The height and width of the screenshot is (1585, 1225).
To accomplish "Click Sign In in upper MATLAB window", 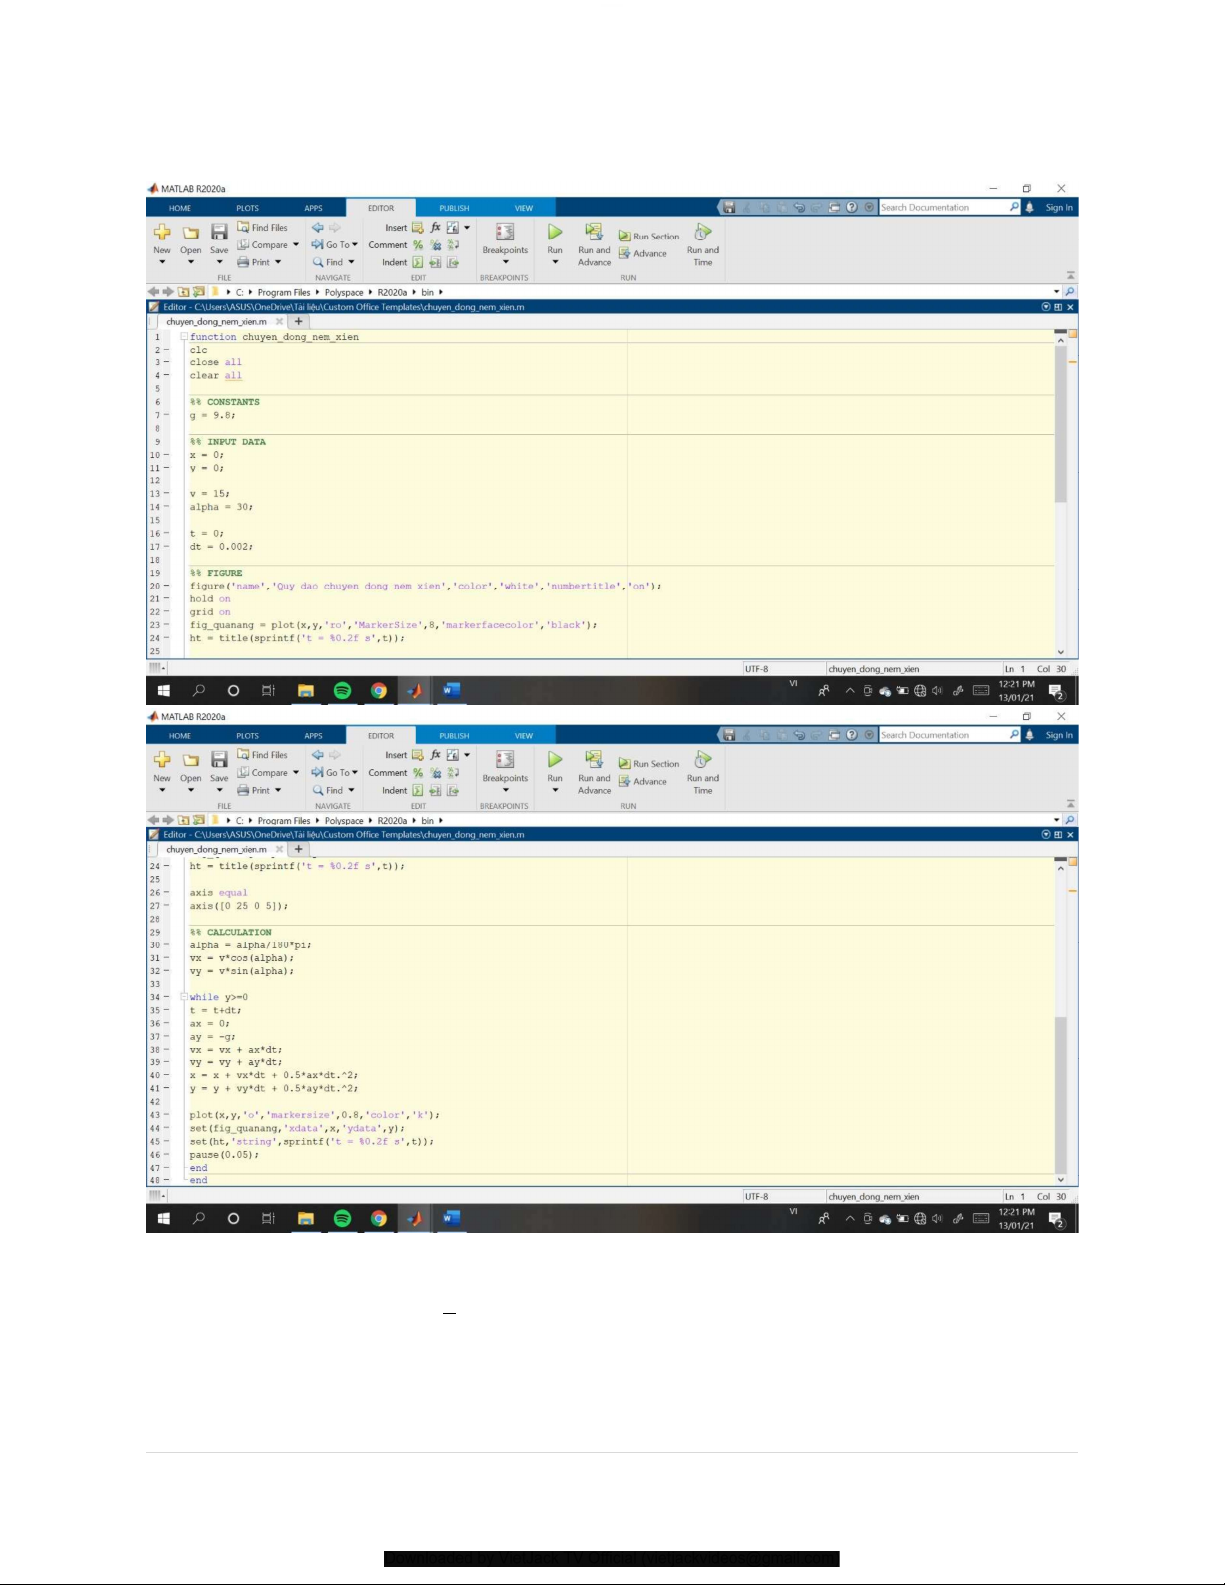I will [1058, 208].
